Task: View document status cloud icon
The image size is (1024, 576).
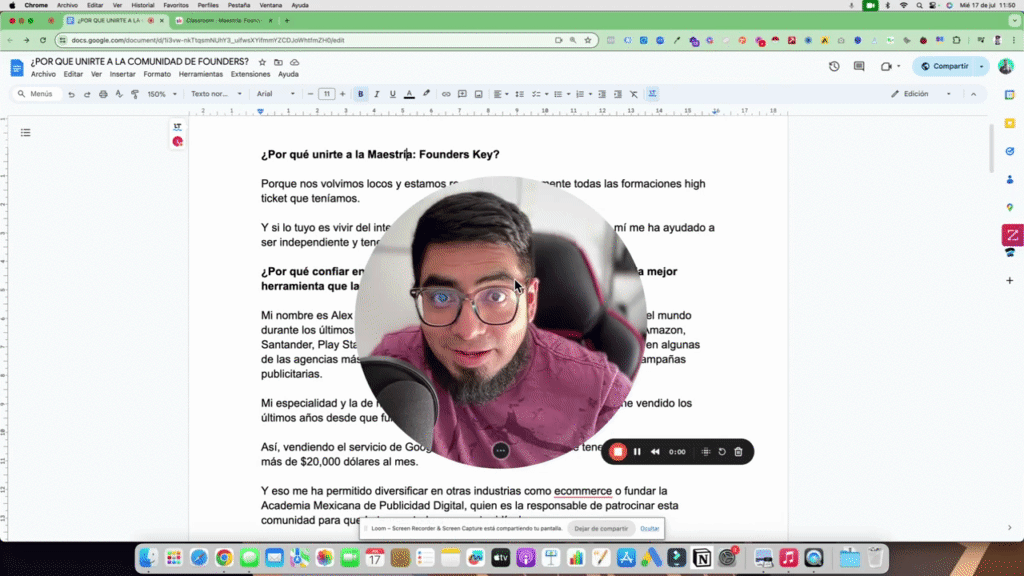Action: coord(295,62)
